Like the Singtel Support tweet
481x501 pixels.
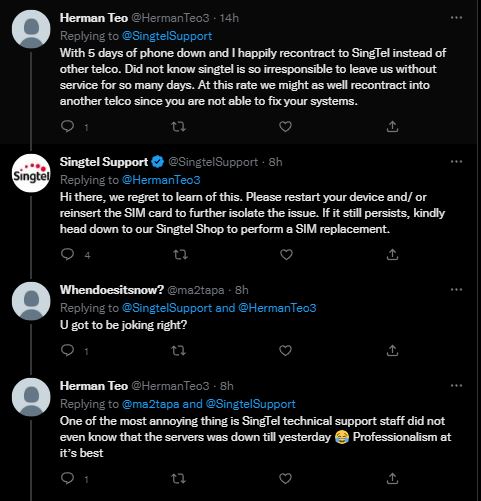tap(286, 255)
